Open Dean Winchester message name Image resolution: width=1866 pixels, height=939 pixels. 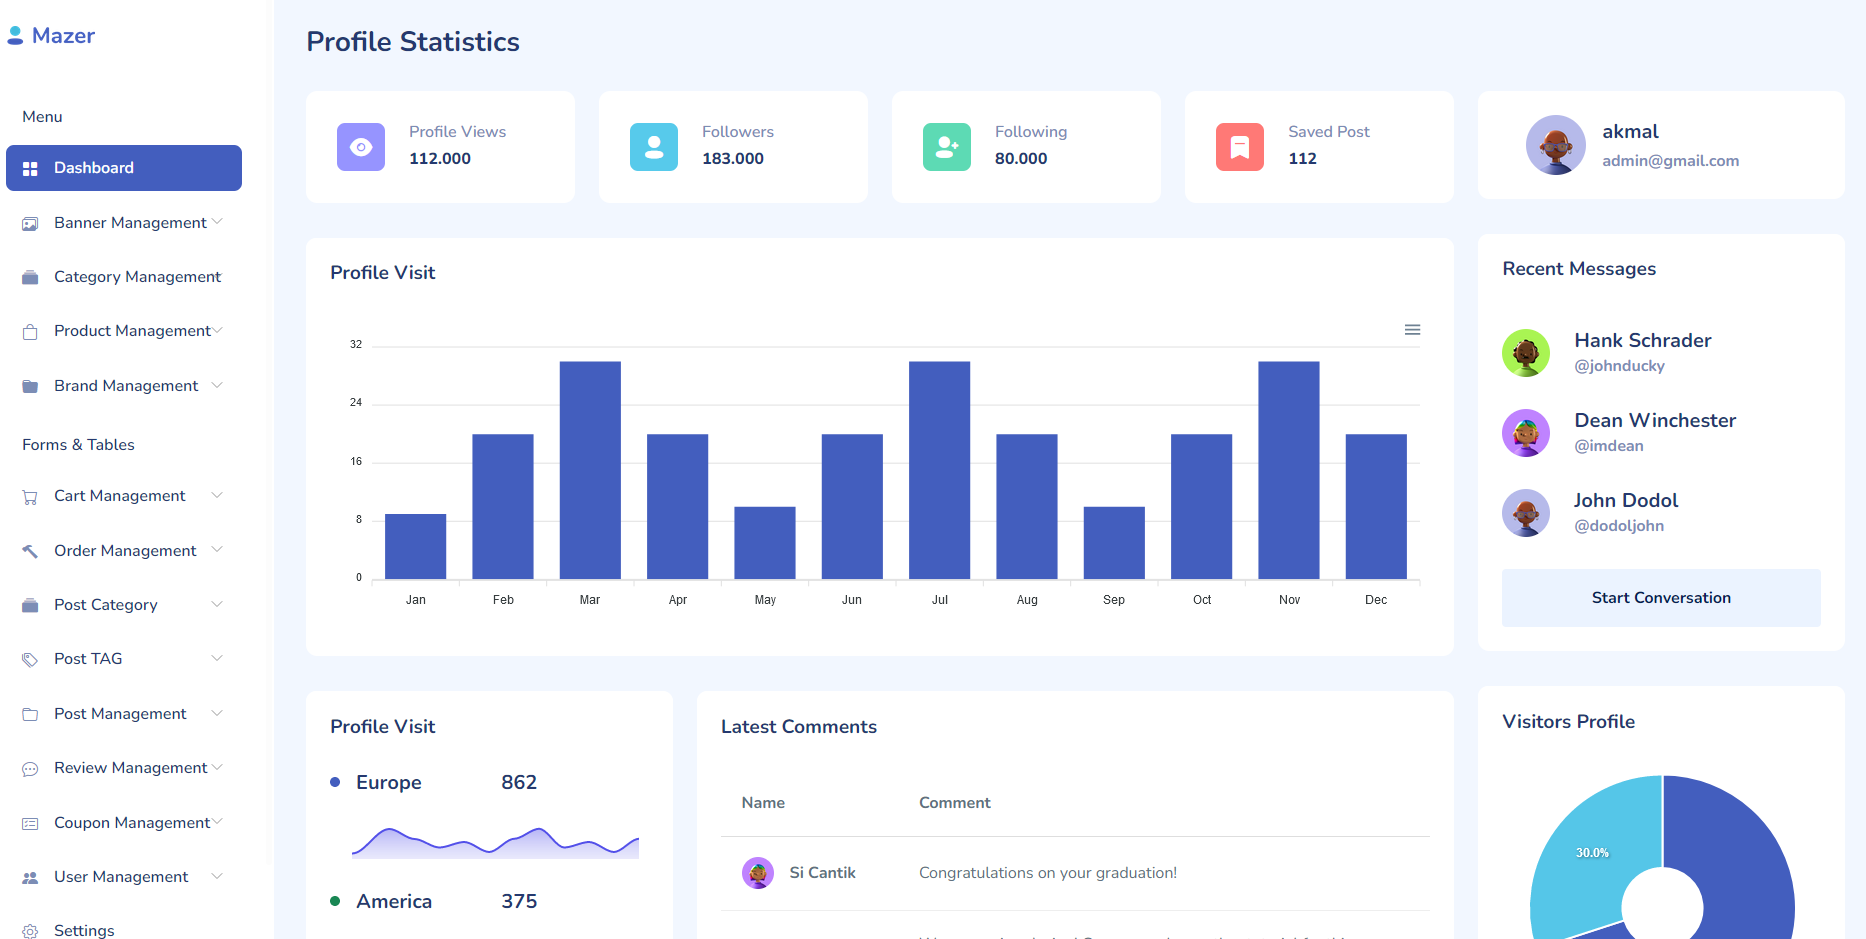click(x=1655, y=421)
